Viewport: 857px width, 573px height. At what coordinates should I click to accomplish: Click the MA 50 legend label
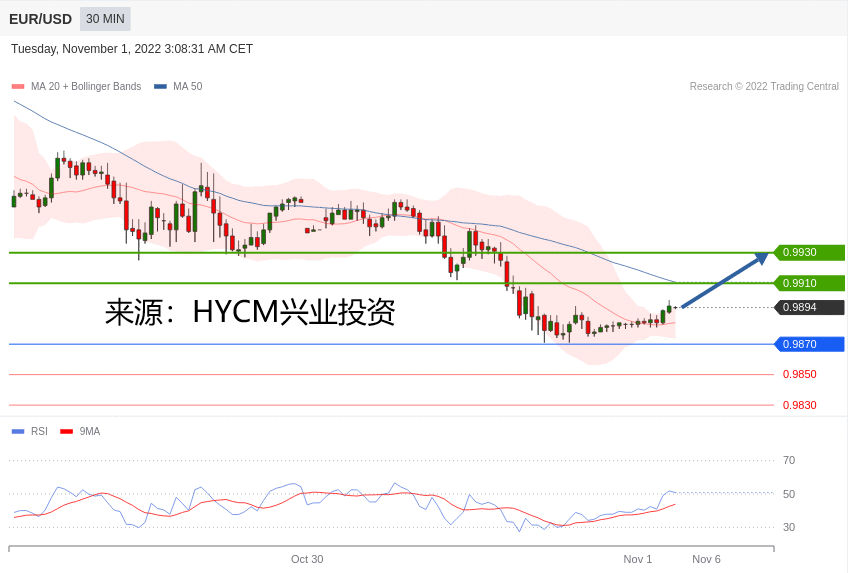tap(187, 87)
